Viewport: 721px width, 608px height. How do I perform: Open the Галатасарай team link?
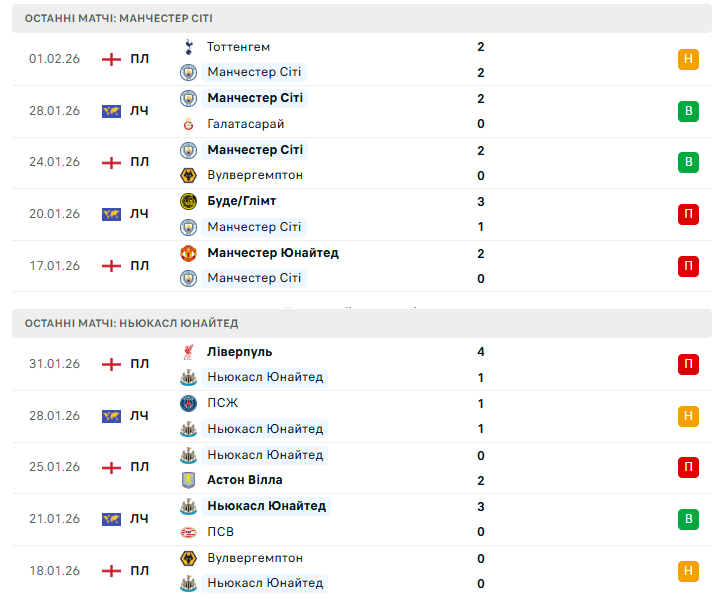coord(245,124)
